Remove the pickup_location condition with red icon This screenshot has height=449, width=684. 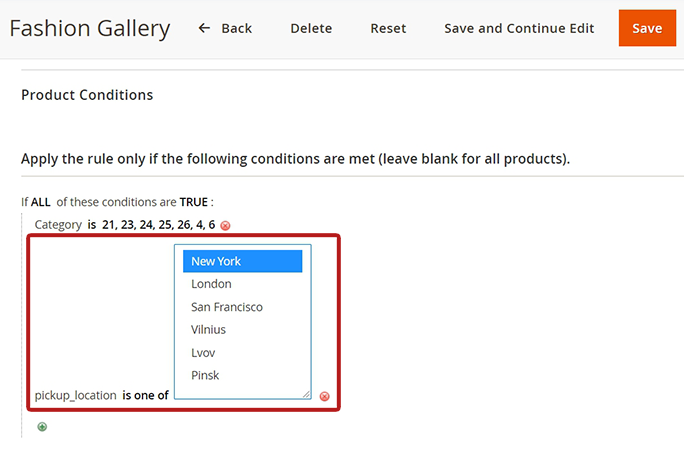324,396
